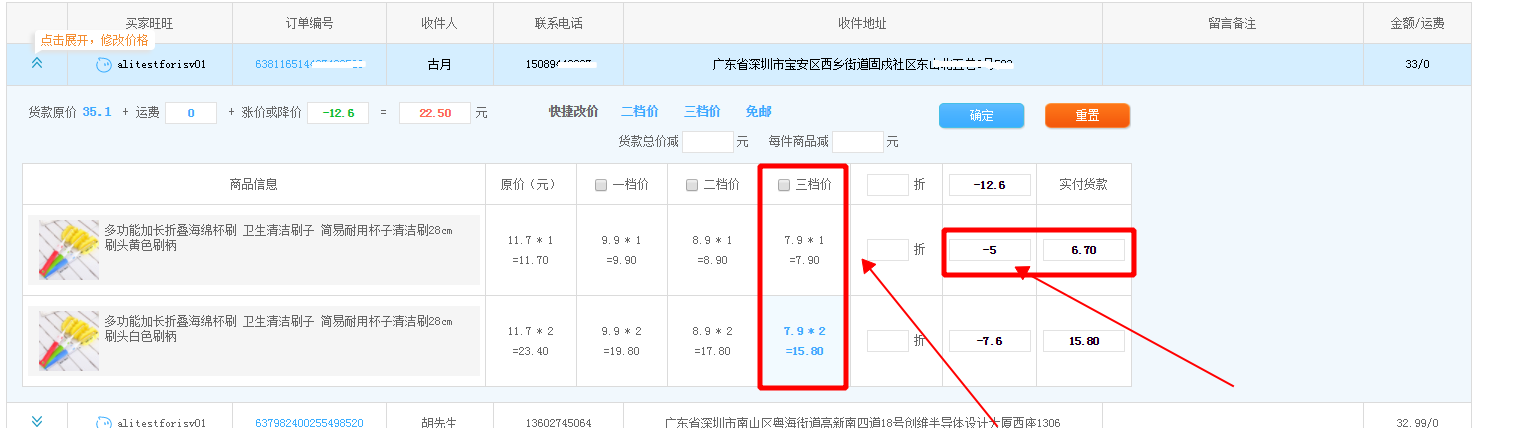Click the Wangwang icon in 胡先生 order row
This screenshot has height=428, width=1516.
103,423
